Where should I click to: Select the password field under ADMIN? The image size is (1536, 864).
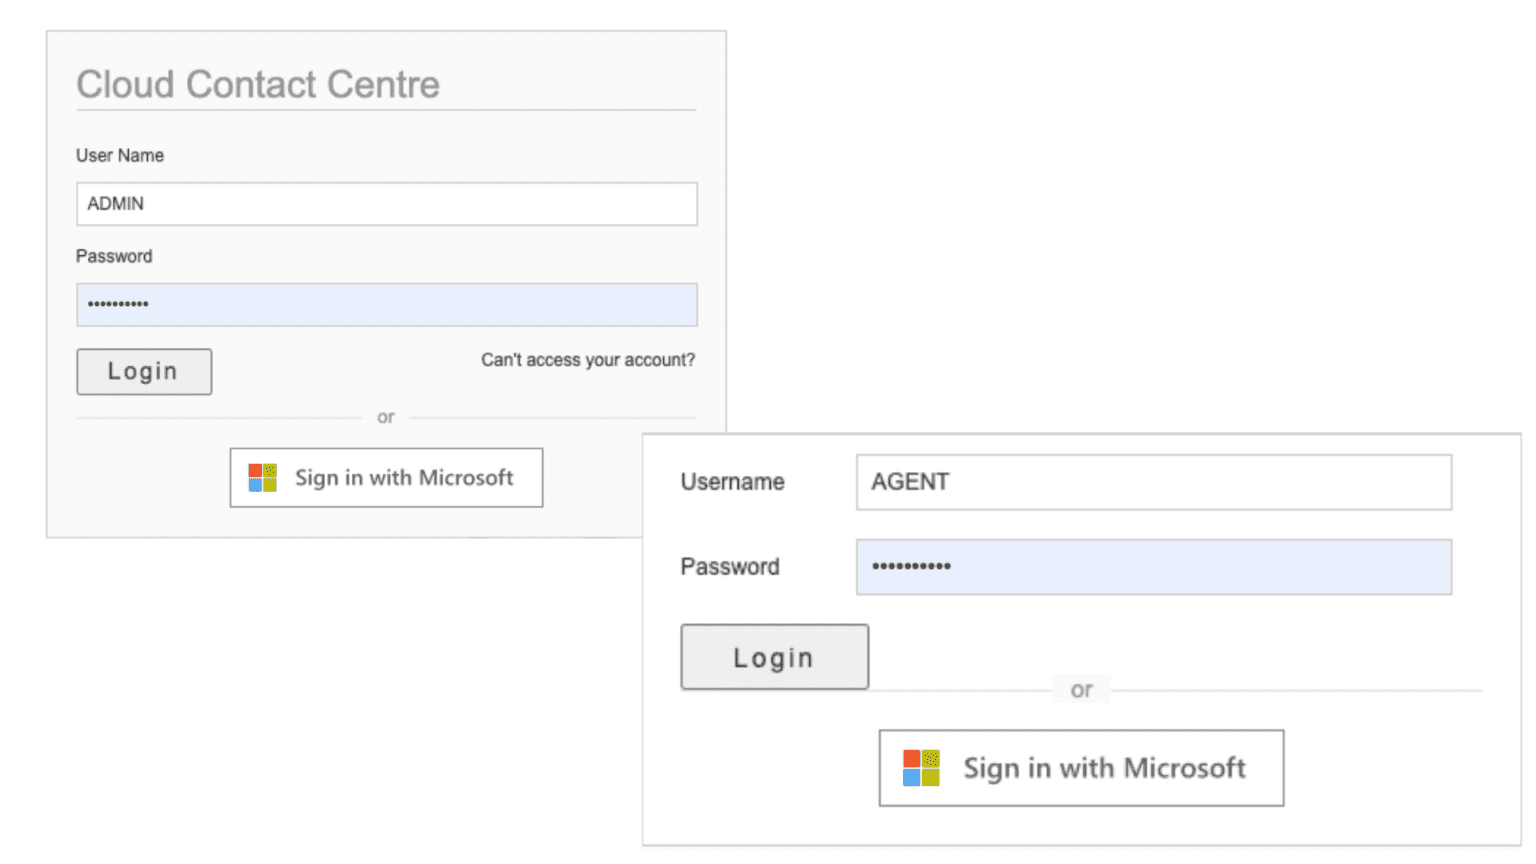click(x=386, y=304)
